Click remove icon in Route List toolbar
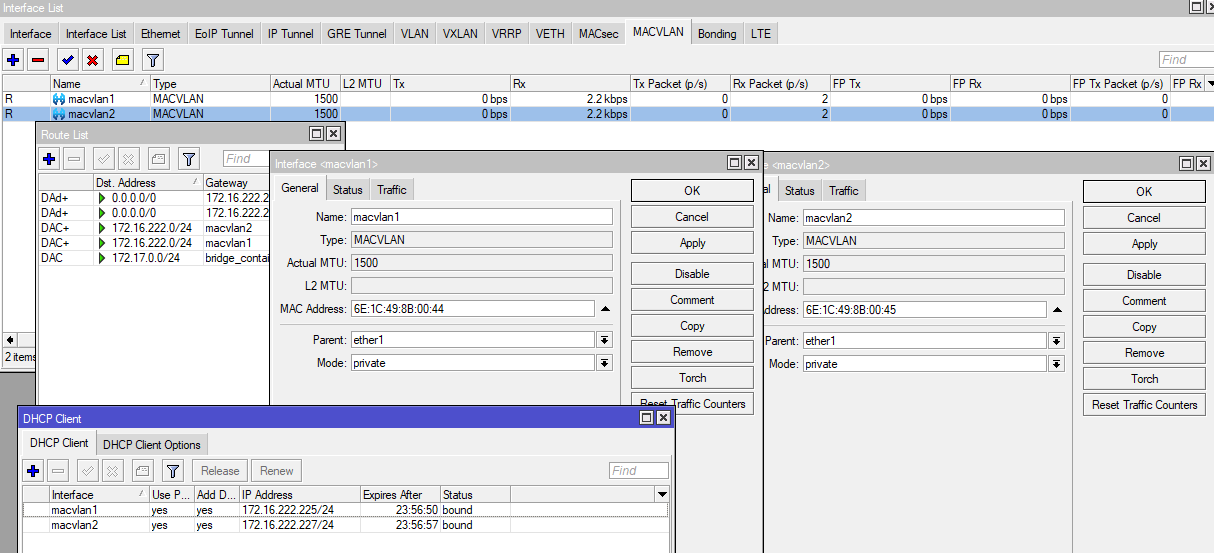 pyautogui.click(x=75, y=158)
